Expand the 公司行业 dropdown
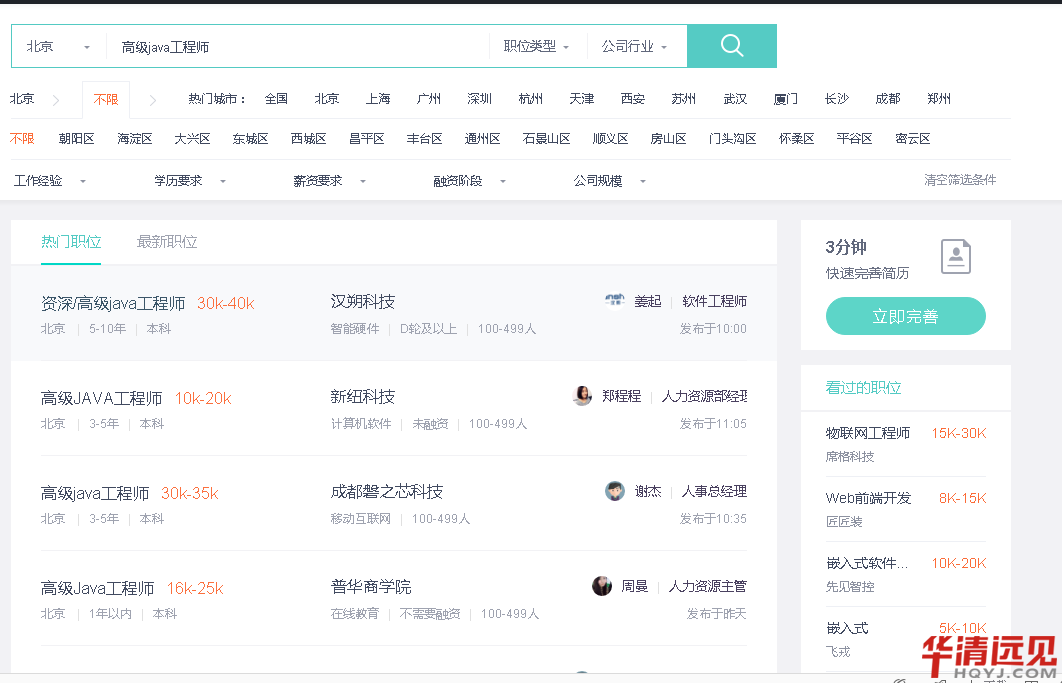The height and width of the screenshot is (683, 1062). [635, 46]
